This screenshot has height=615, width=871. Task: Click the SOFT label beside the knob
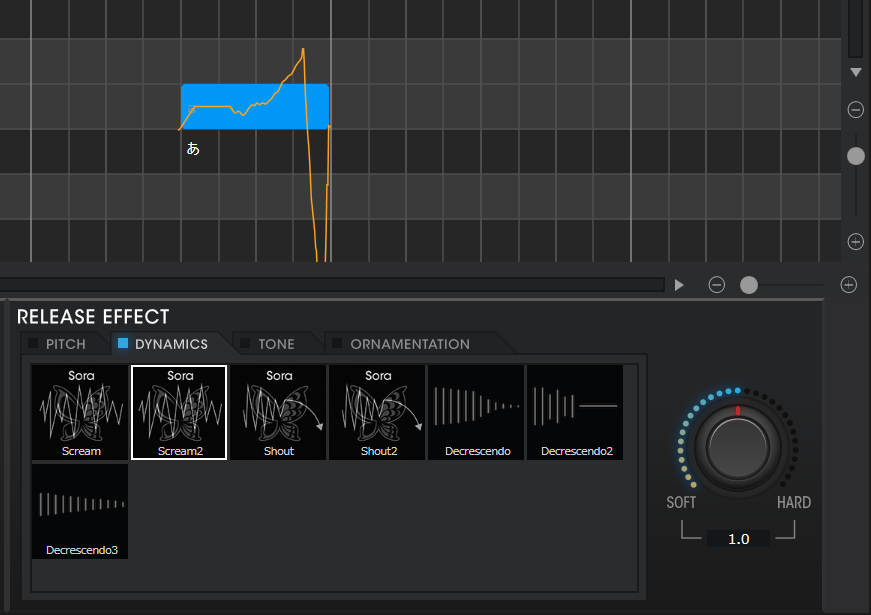[681, 502]
